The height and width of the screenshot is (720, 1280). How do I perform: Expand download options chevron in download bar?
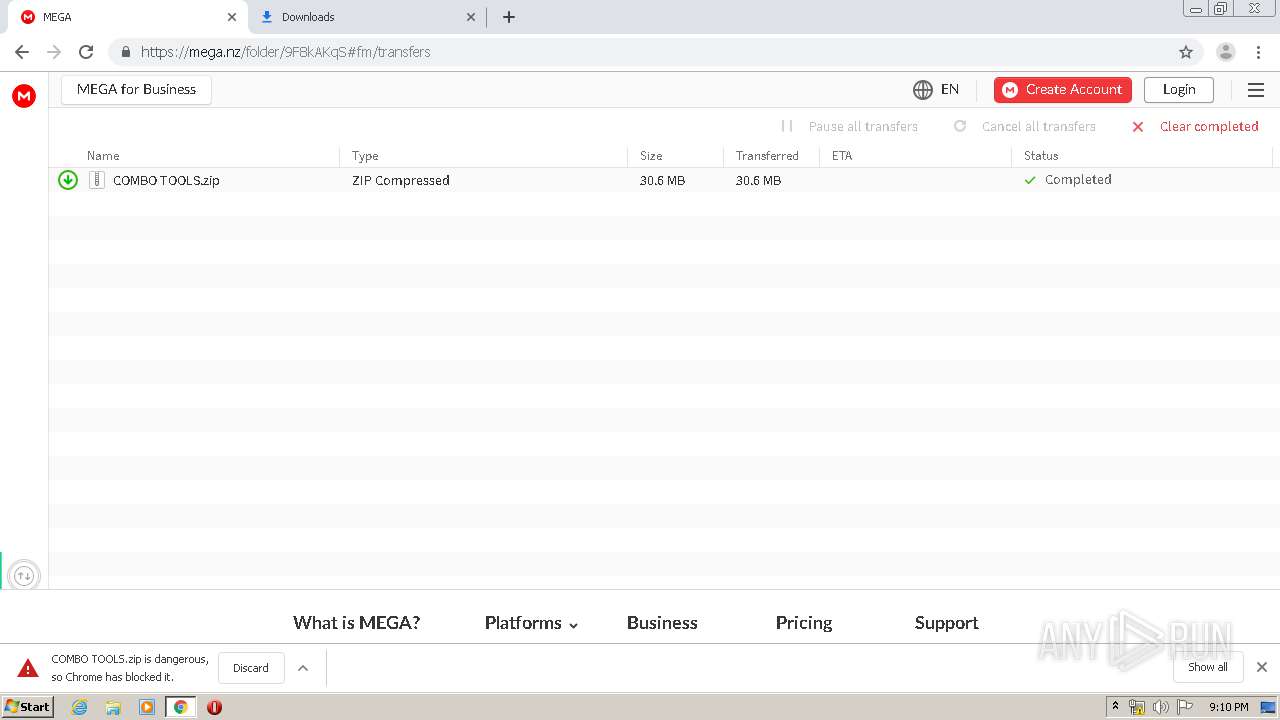303,668
